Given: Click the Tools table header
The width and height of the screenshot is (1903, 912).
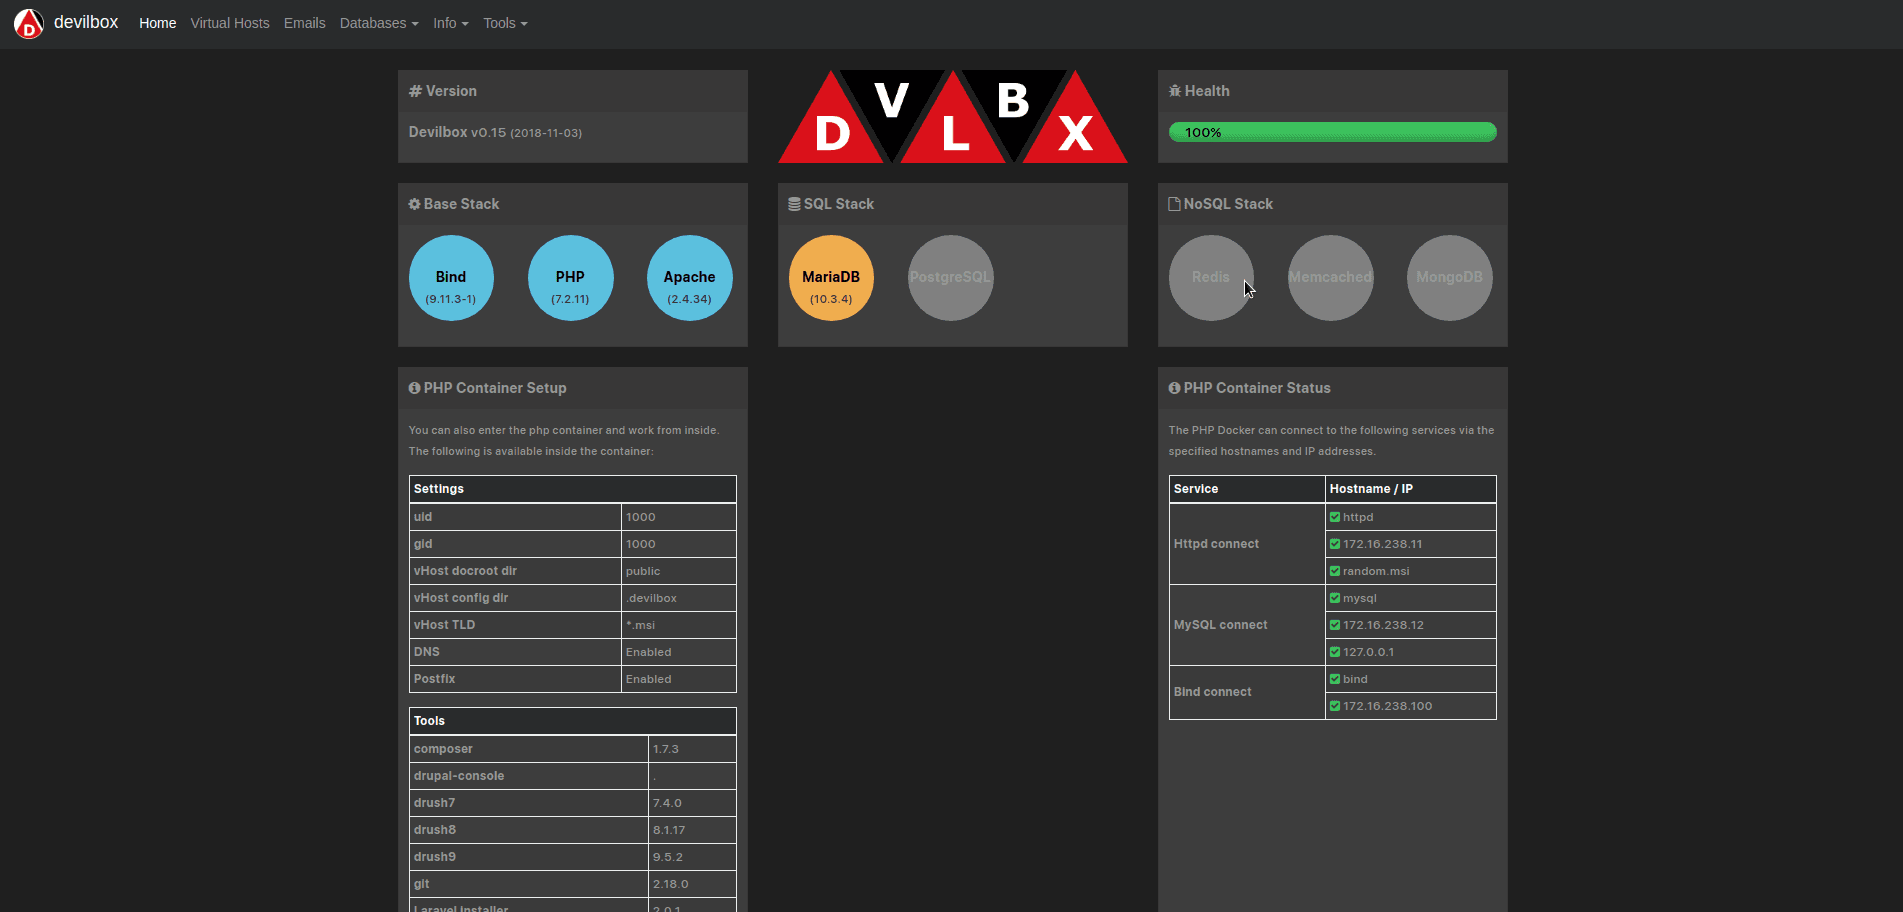Looking at the screenshot, I should pos(573,721).
